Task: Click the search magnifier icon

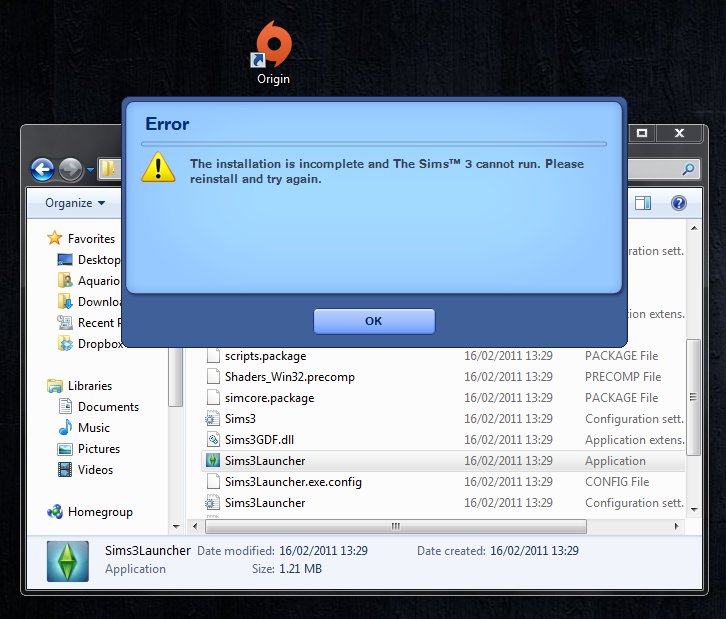Action: tap(688, 169)
